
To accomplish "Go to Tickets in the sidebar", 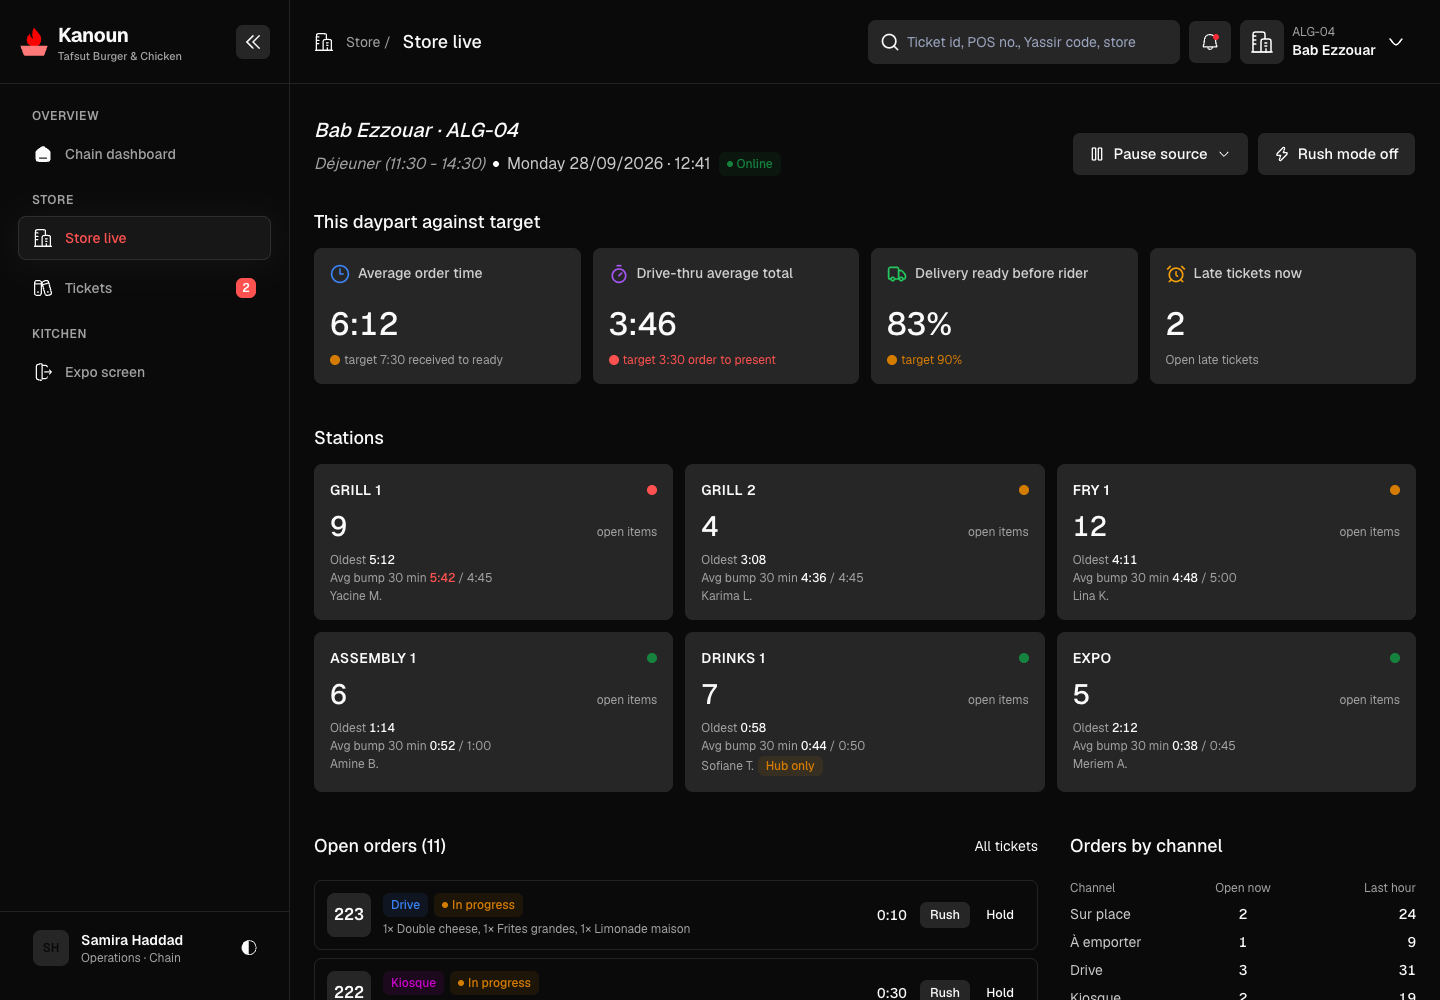I will coord(144,288).
